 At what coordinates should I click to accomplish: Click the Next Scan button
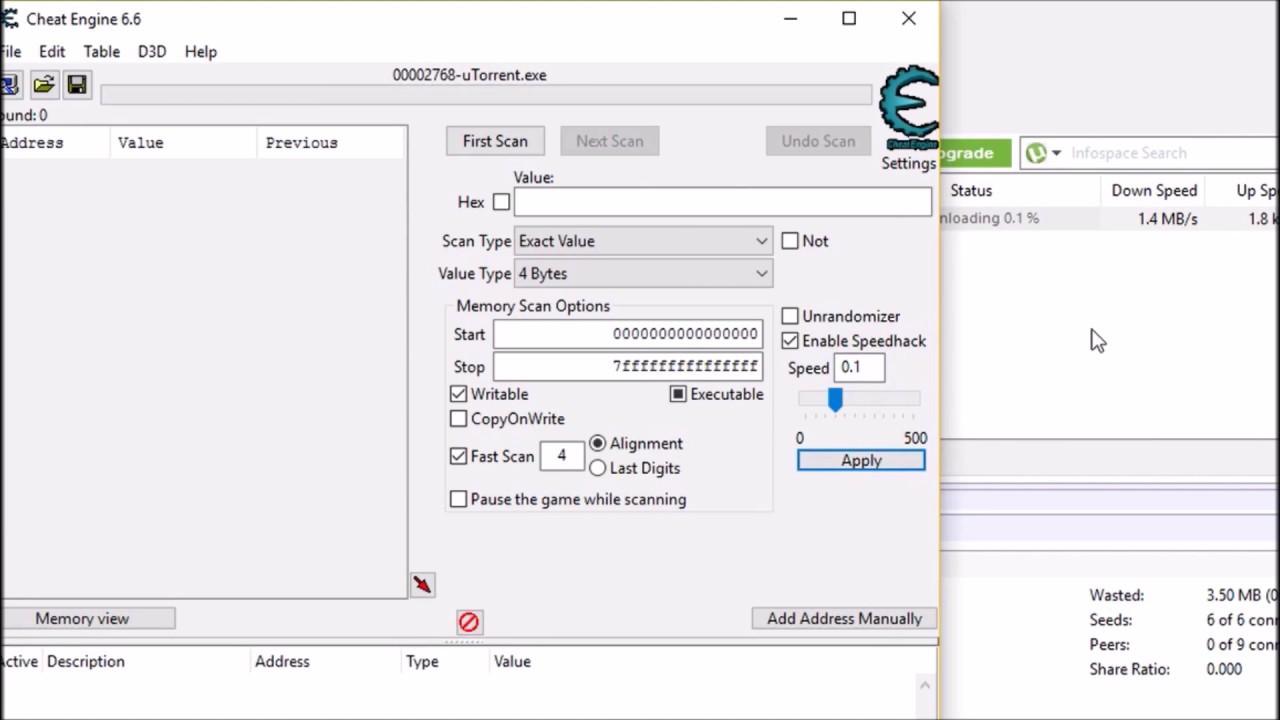pos(609,141)
